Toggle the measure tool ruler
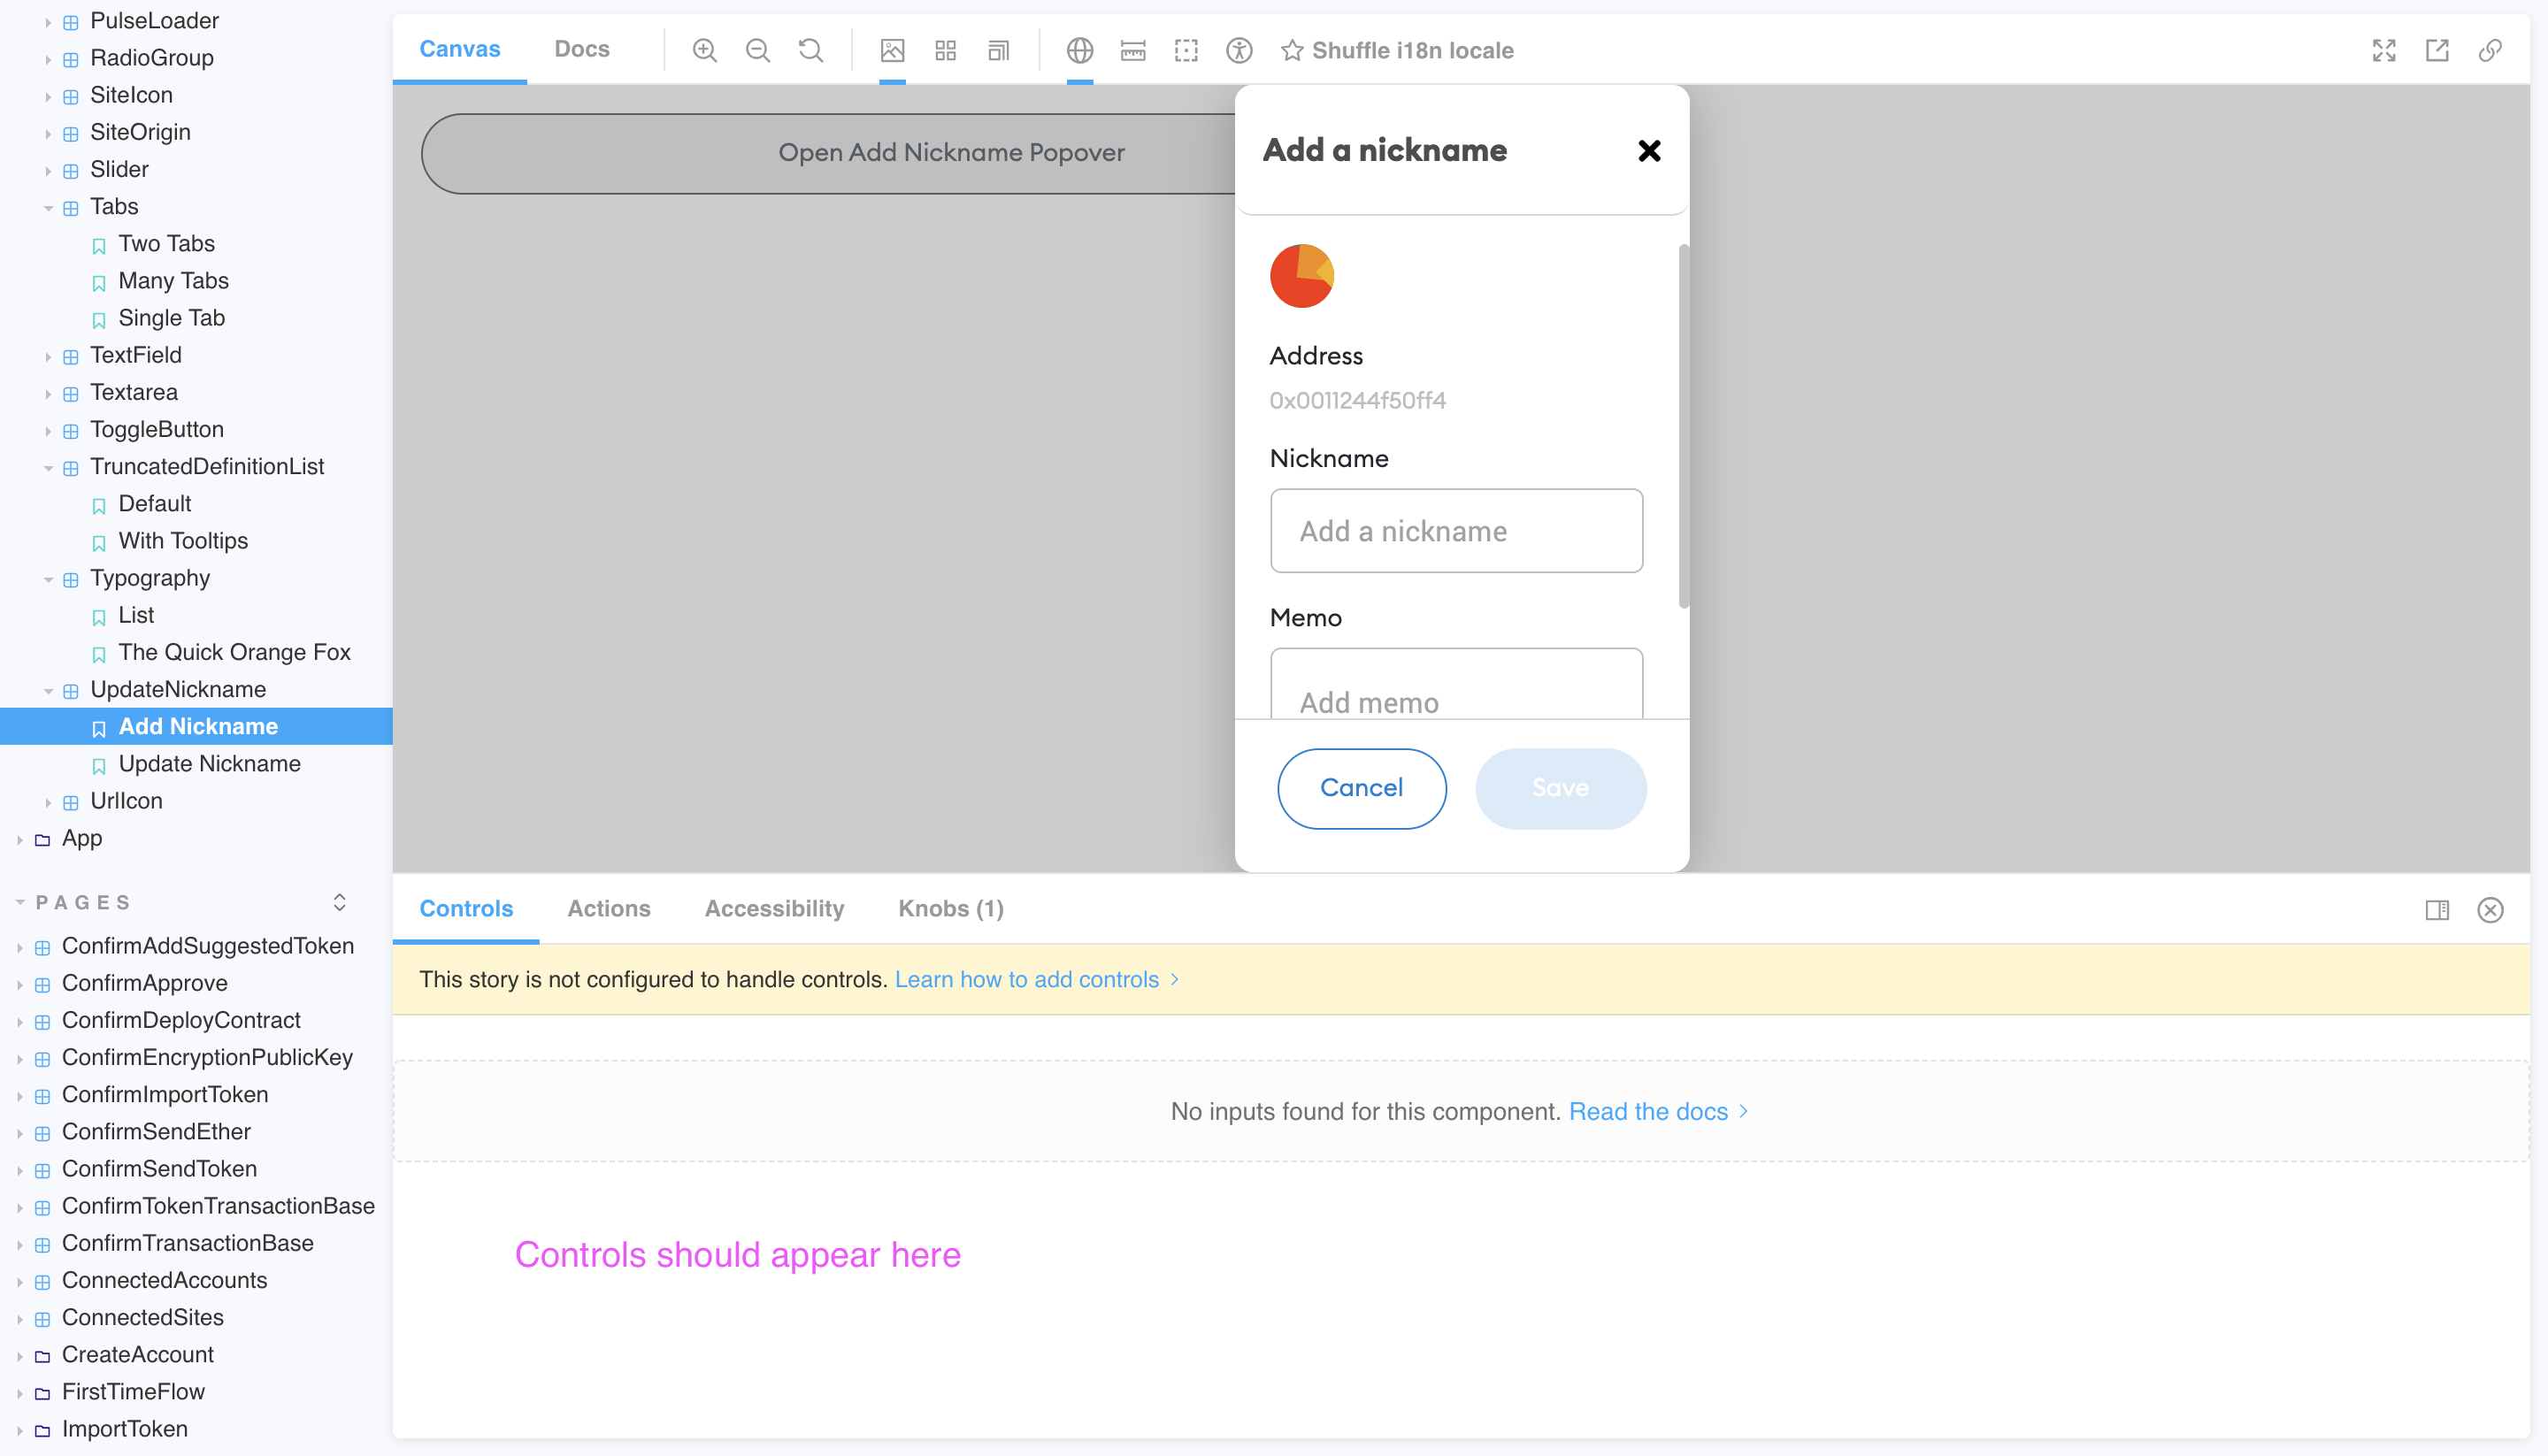 coord(1133,50)
